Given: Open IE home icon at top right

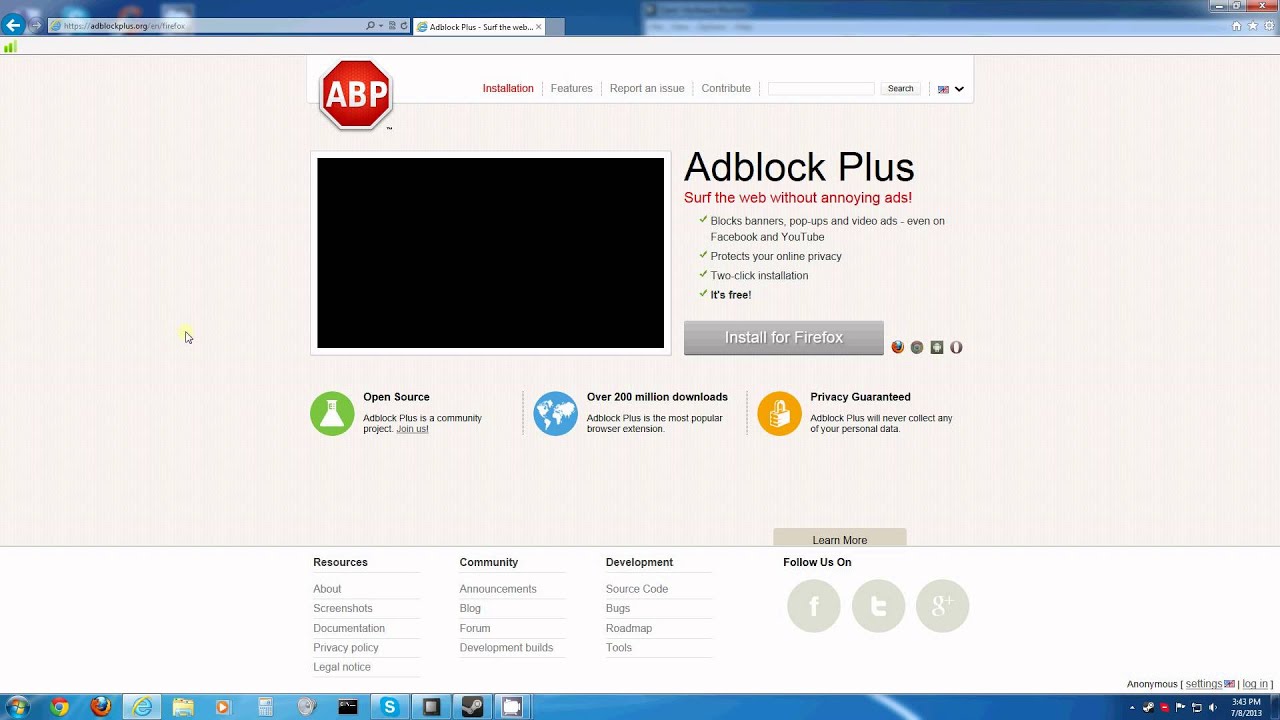Looking at the screenshot, I should tap(1237, 26).
